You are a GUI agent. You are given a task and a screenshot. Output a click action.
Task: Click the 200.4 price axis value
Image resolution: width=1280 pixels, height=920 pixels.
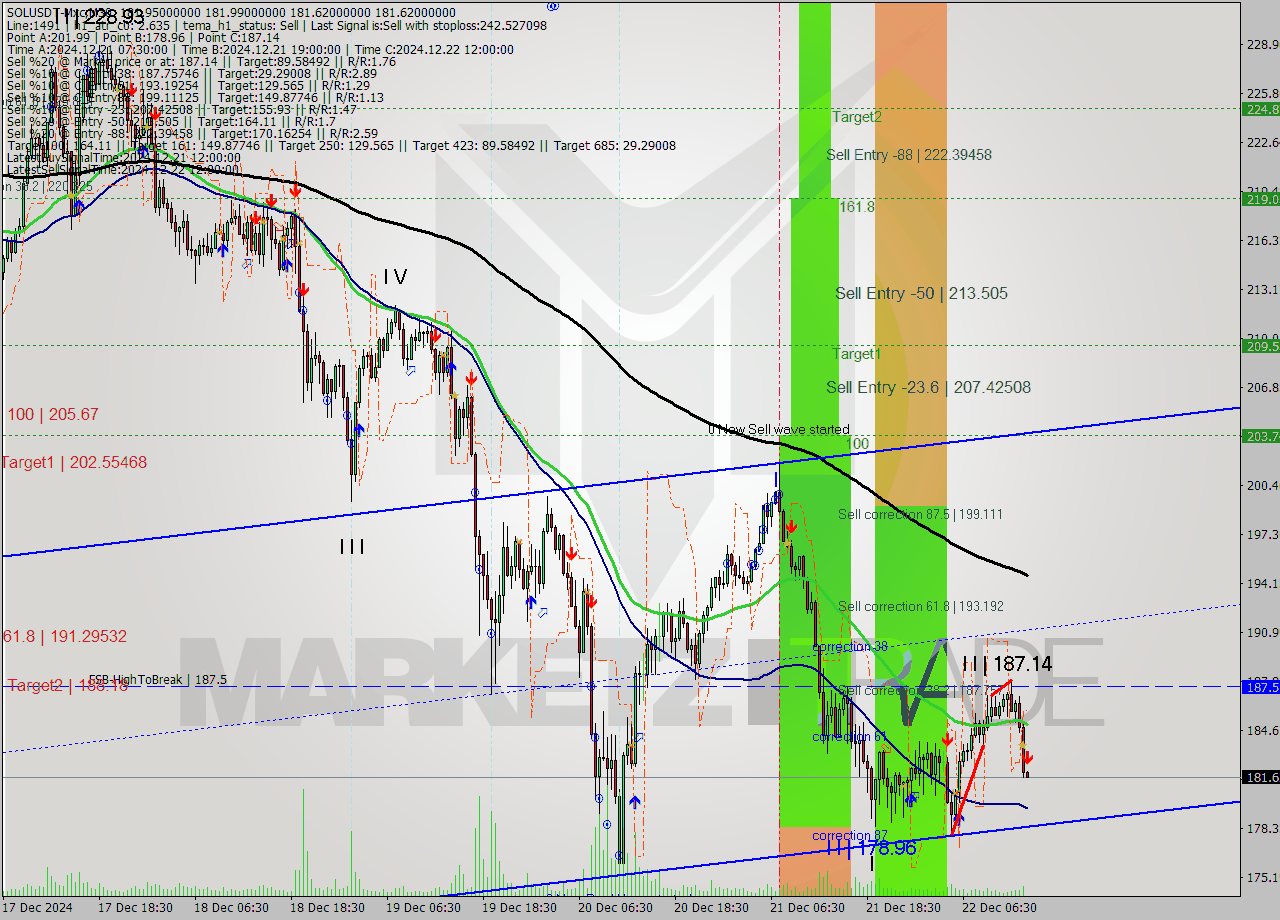tap(1262, 485)
